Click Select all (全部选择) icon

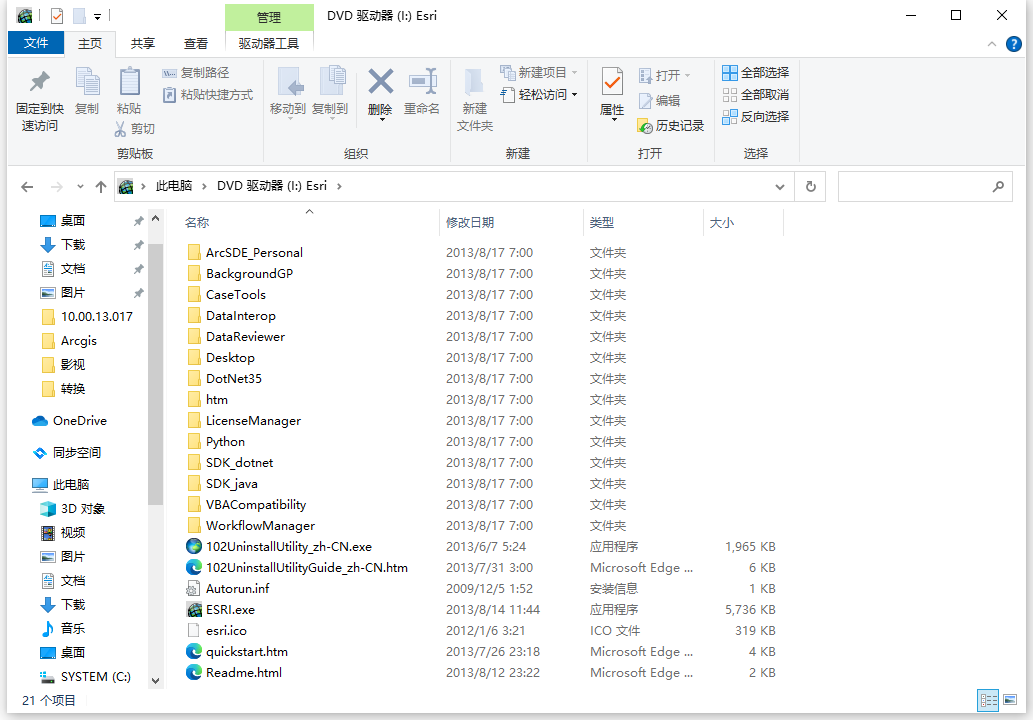(x=729, y=72)
